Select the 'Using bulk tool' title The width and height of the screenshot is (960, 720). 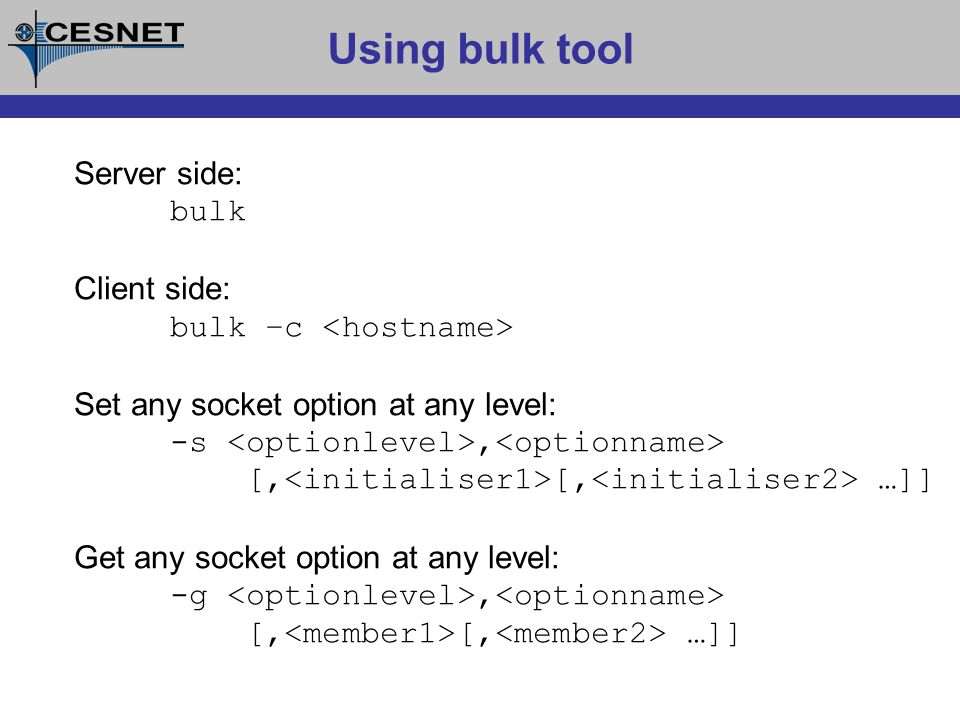click(481, 49)
